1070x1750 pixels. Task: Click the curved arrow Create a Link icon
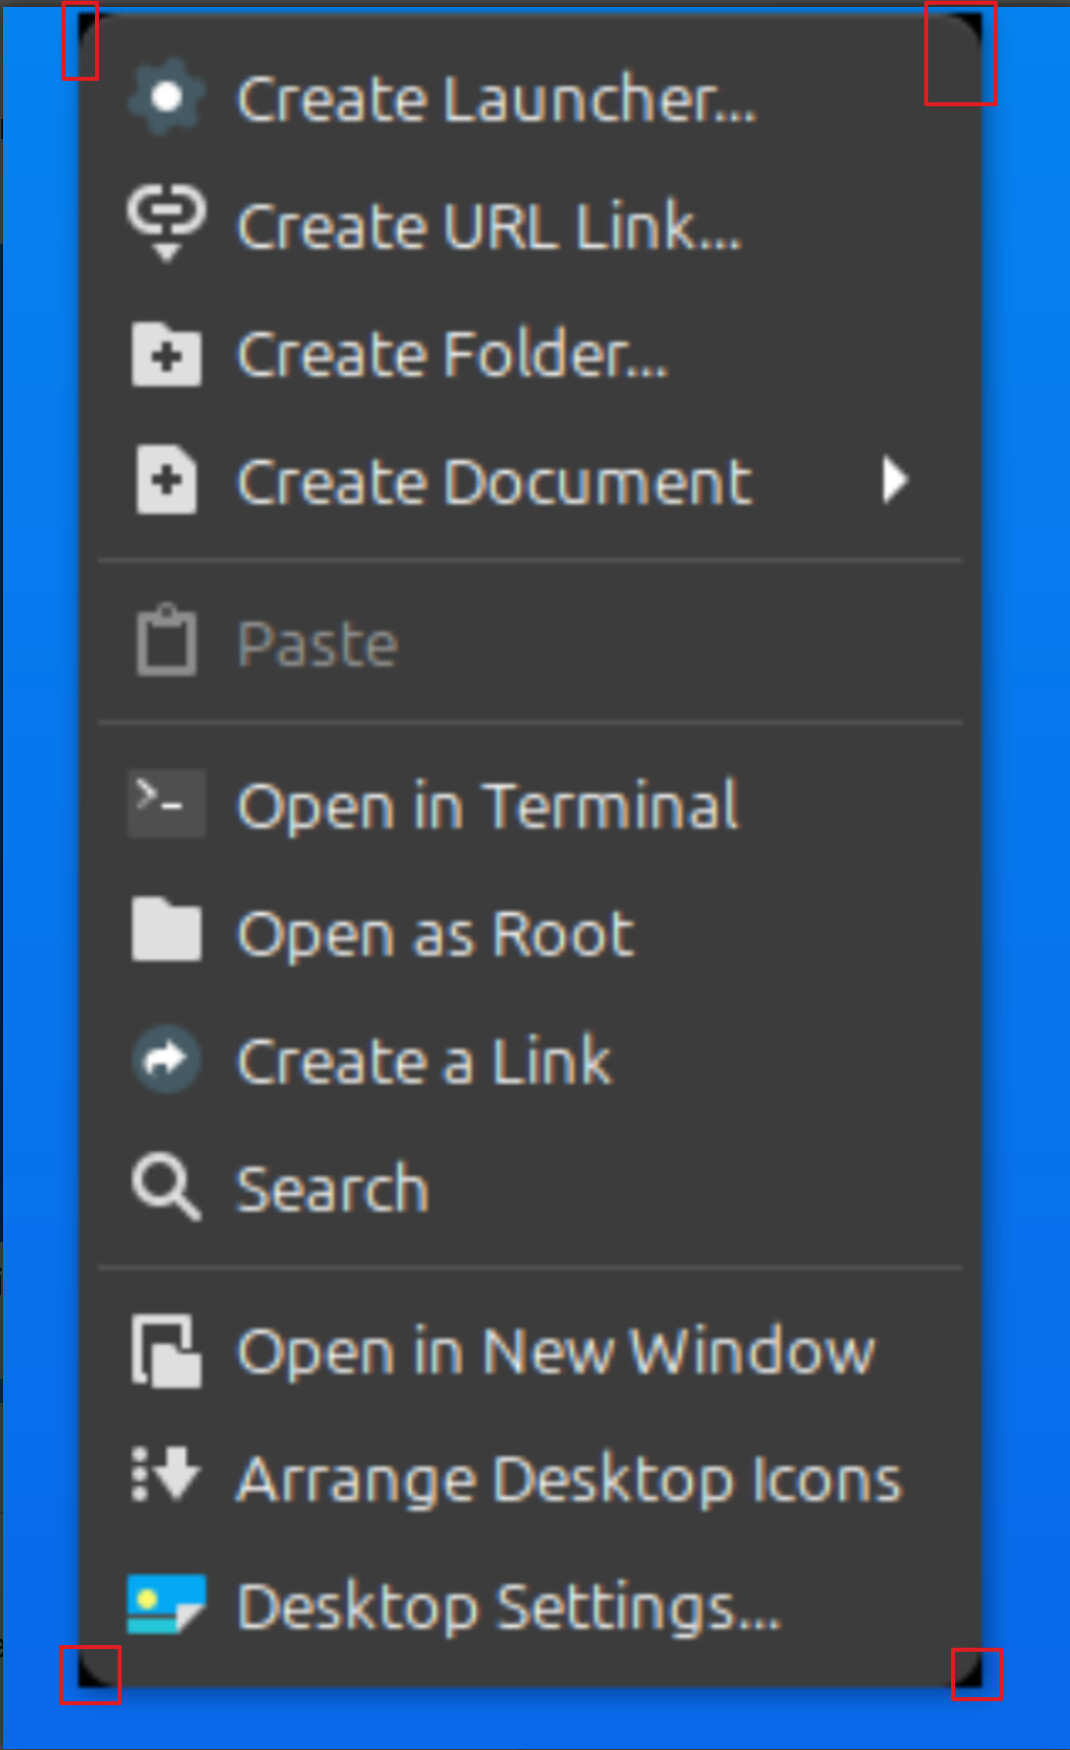[x=166, y=1059]
